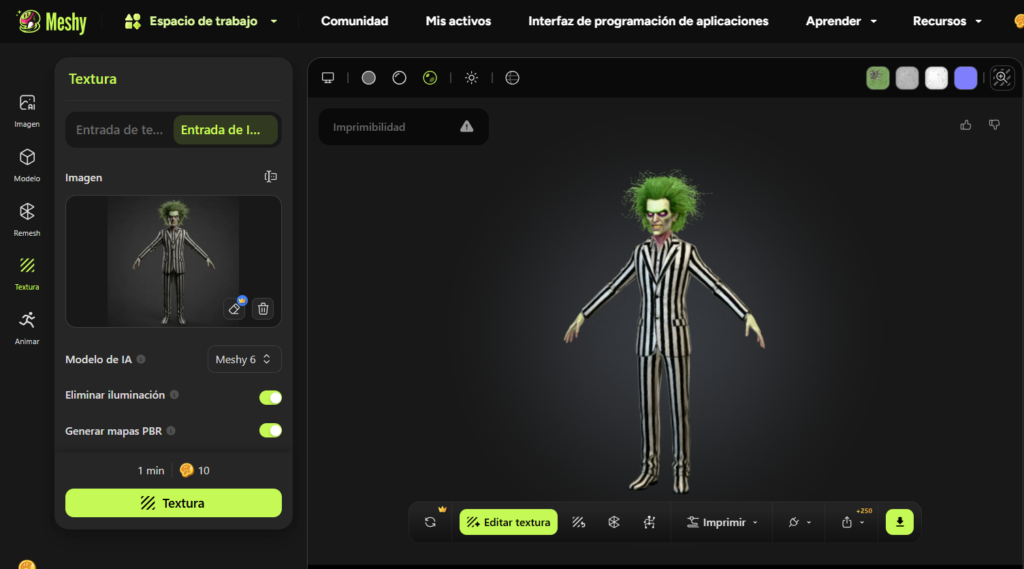Select the outline sphere shading mode

(x=399, y=78)
